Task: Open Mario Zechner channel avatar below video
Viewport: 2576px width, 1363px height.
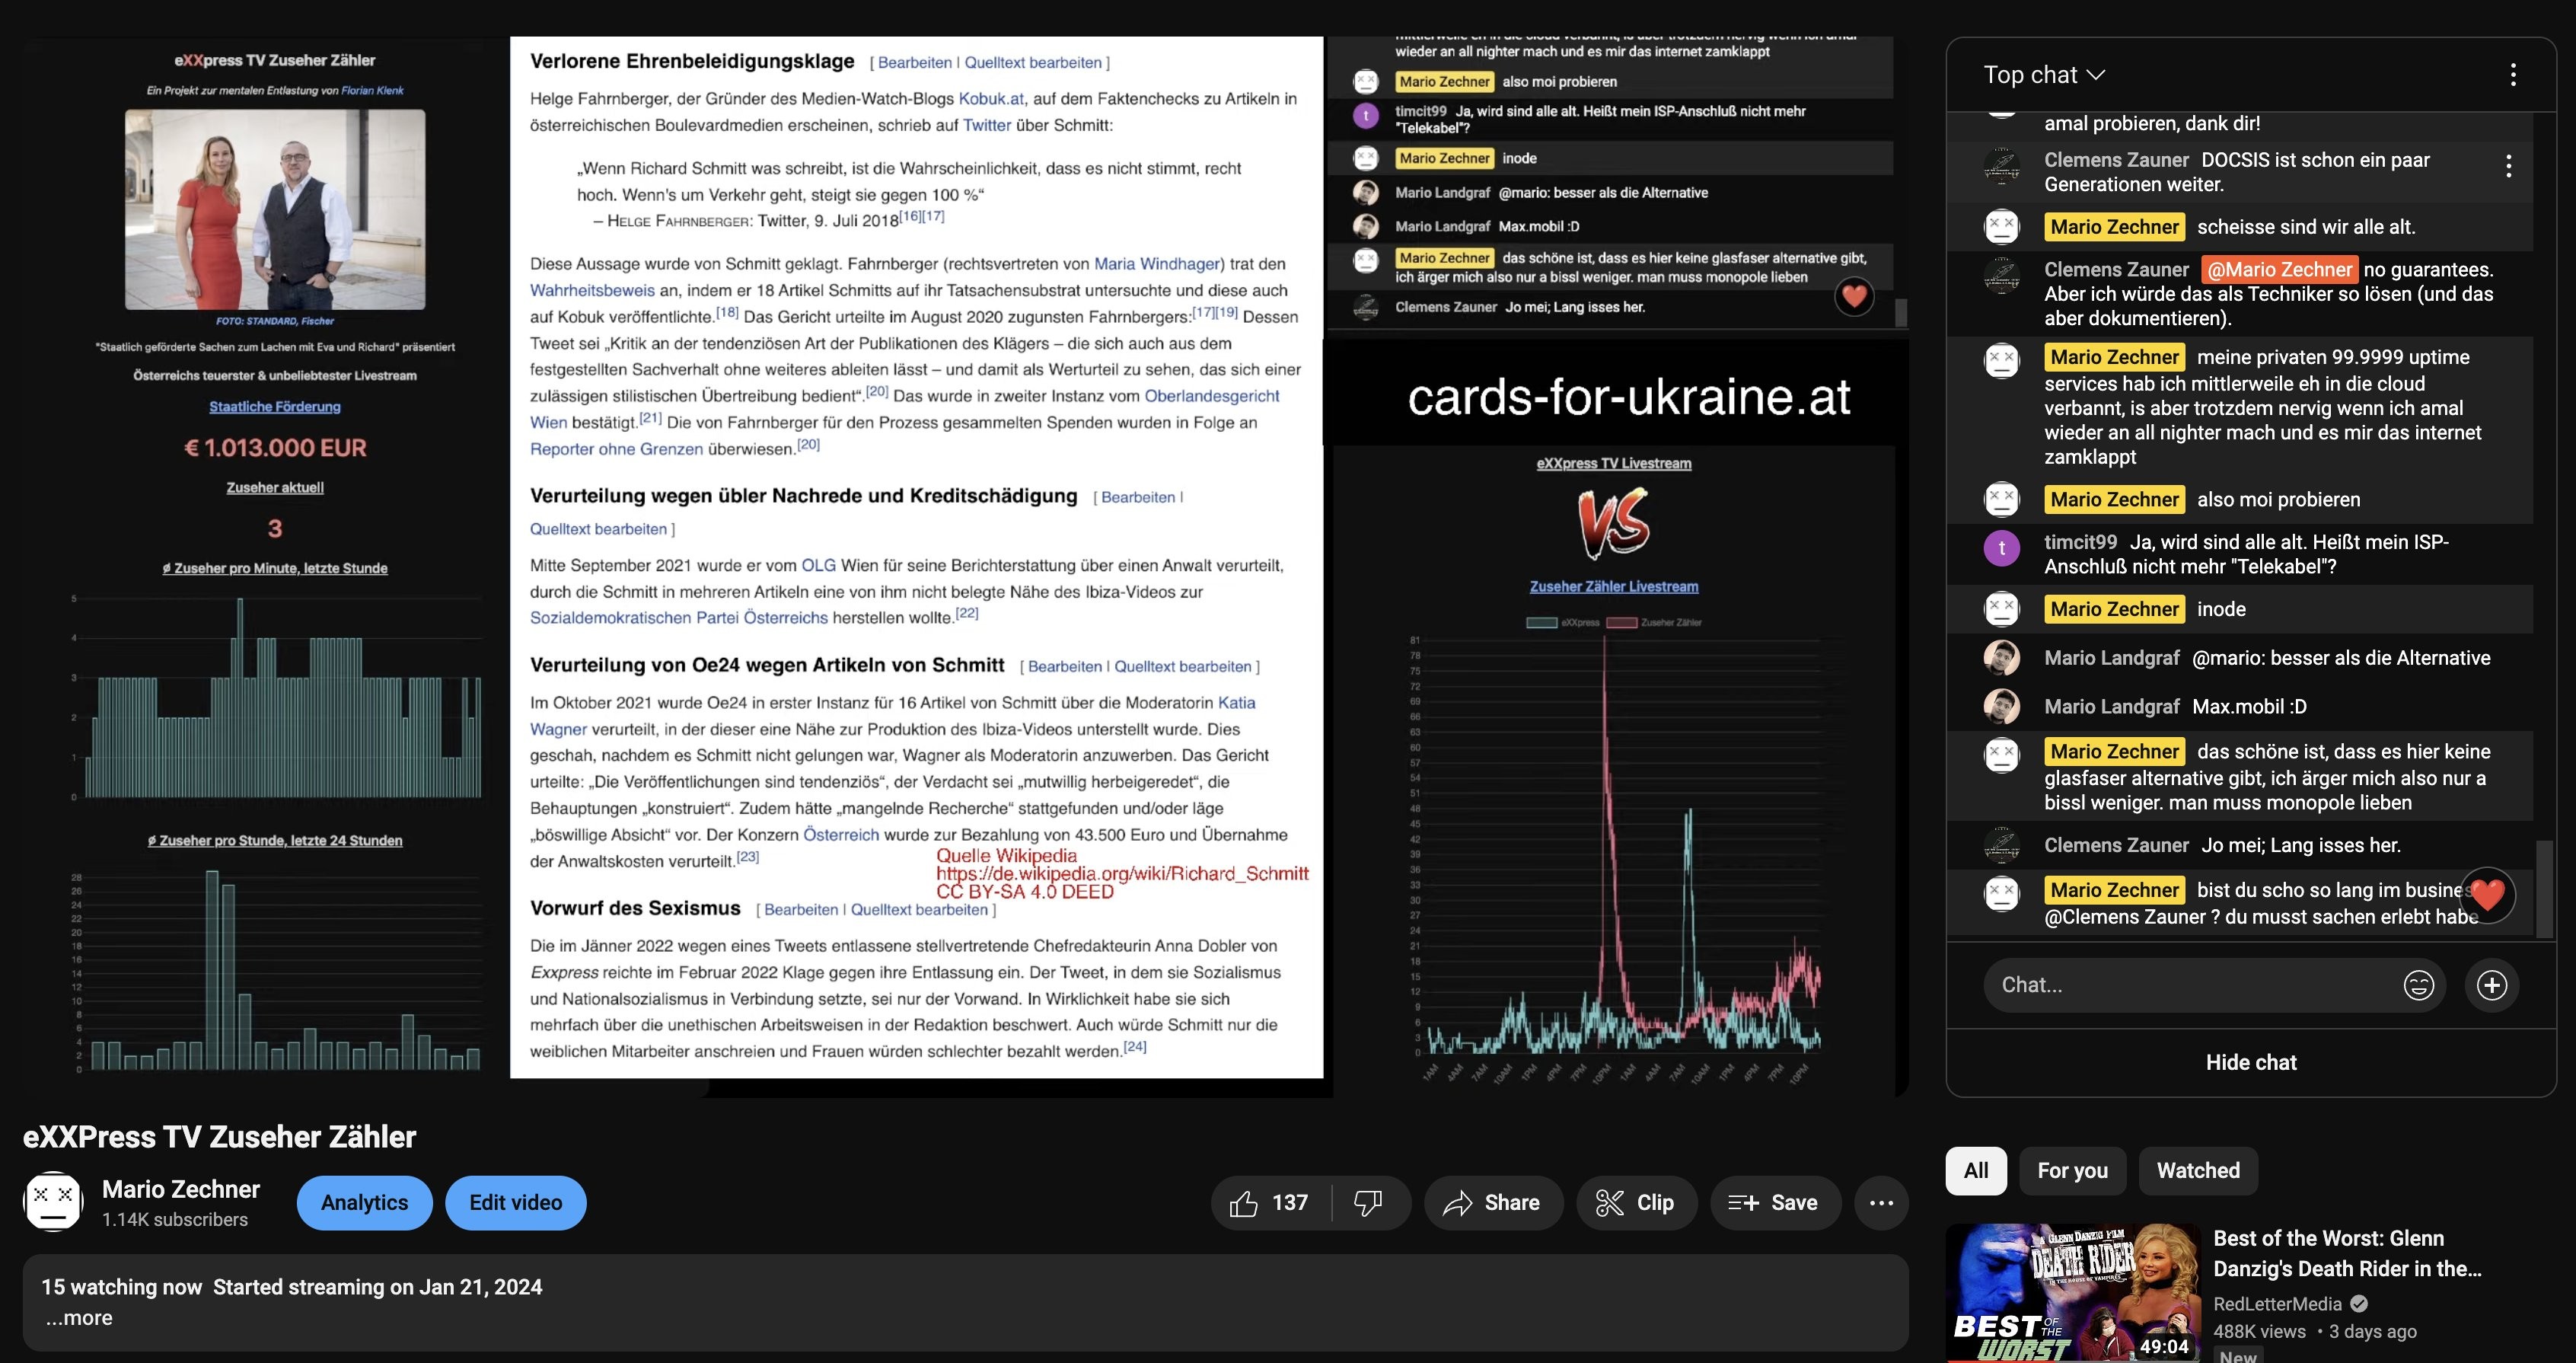Action: [x=53, y=1202]
